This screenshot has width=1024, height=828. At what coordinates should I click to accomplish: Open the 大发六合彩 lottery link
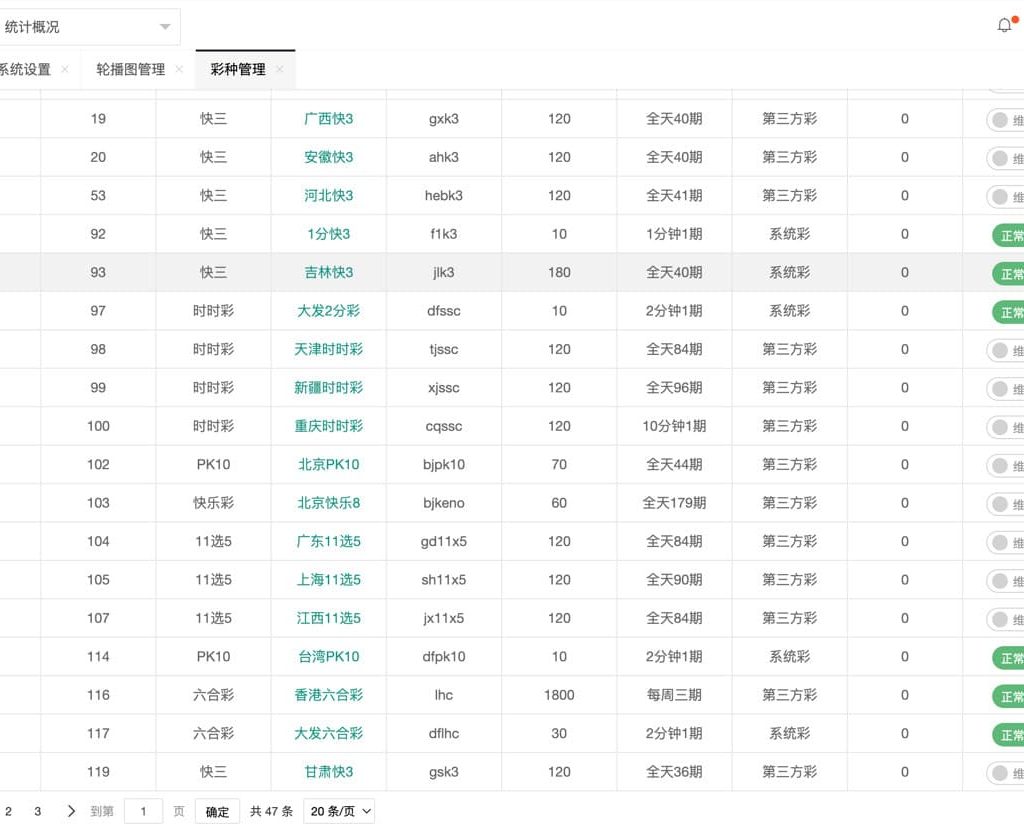click(329, 733)
